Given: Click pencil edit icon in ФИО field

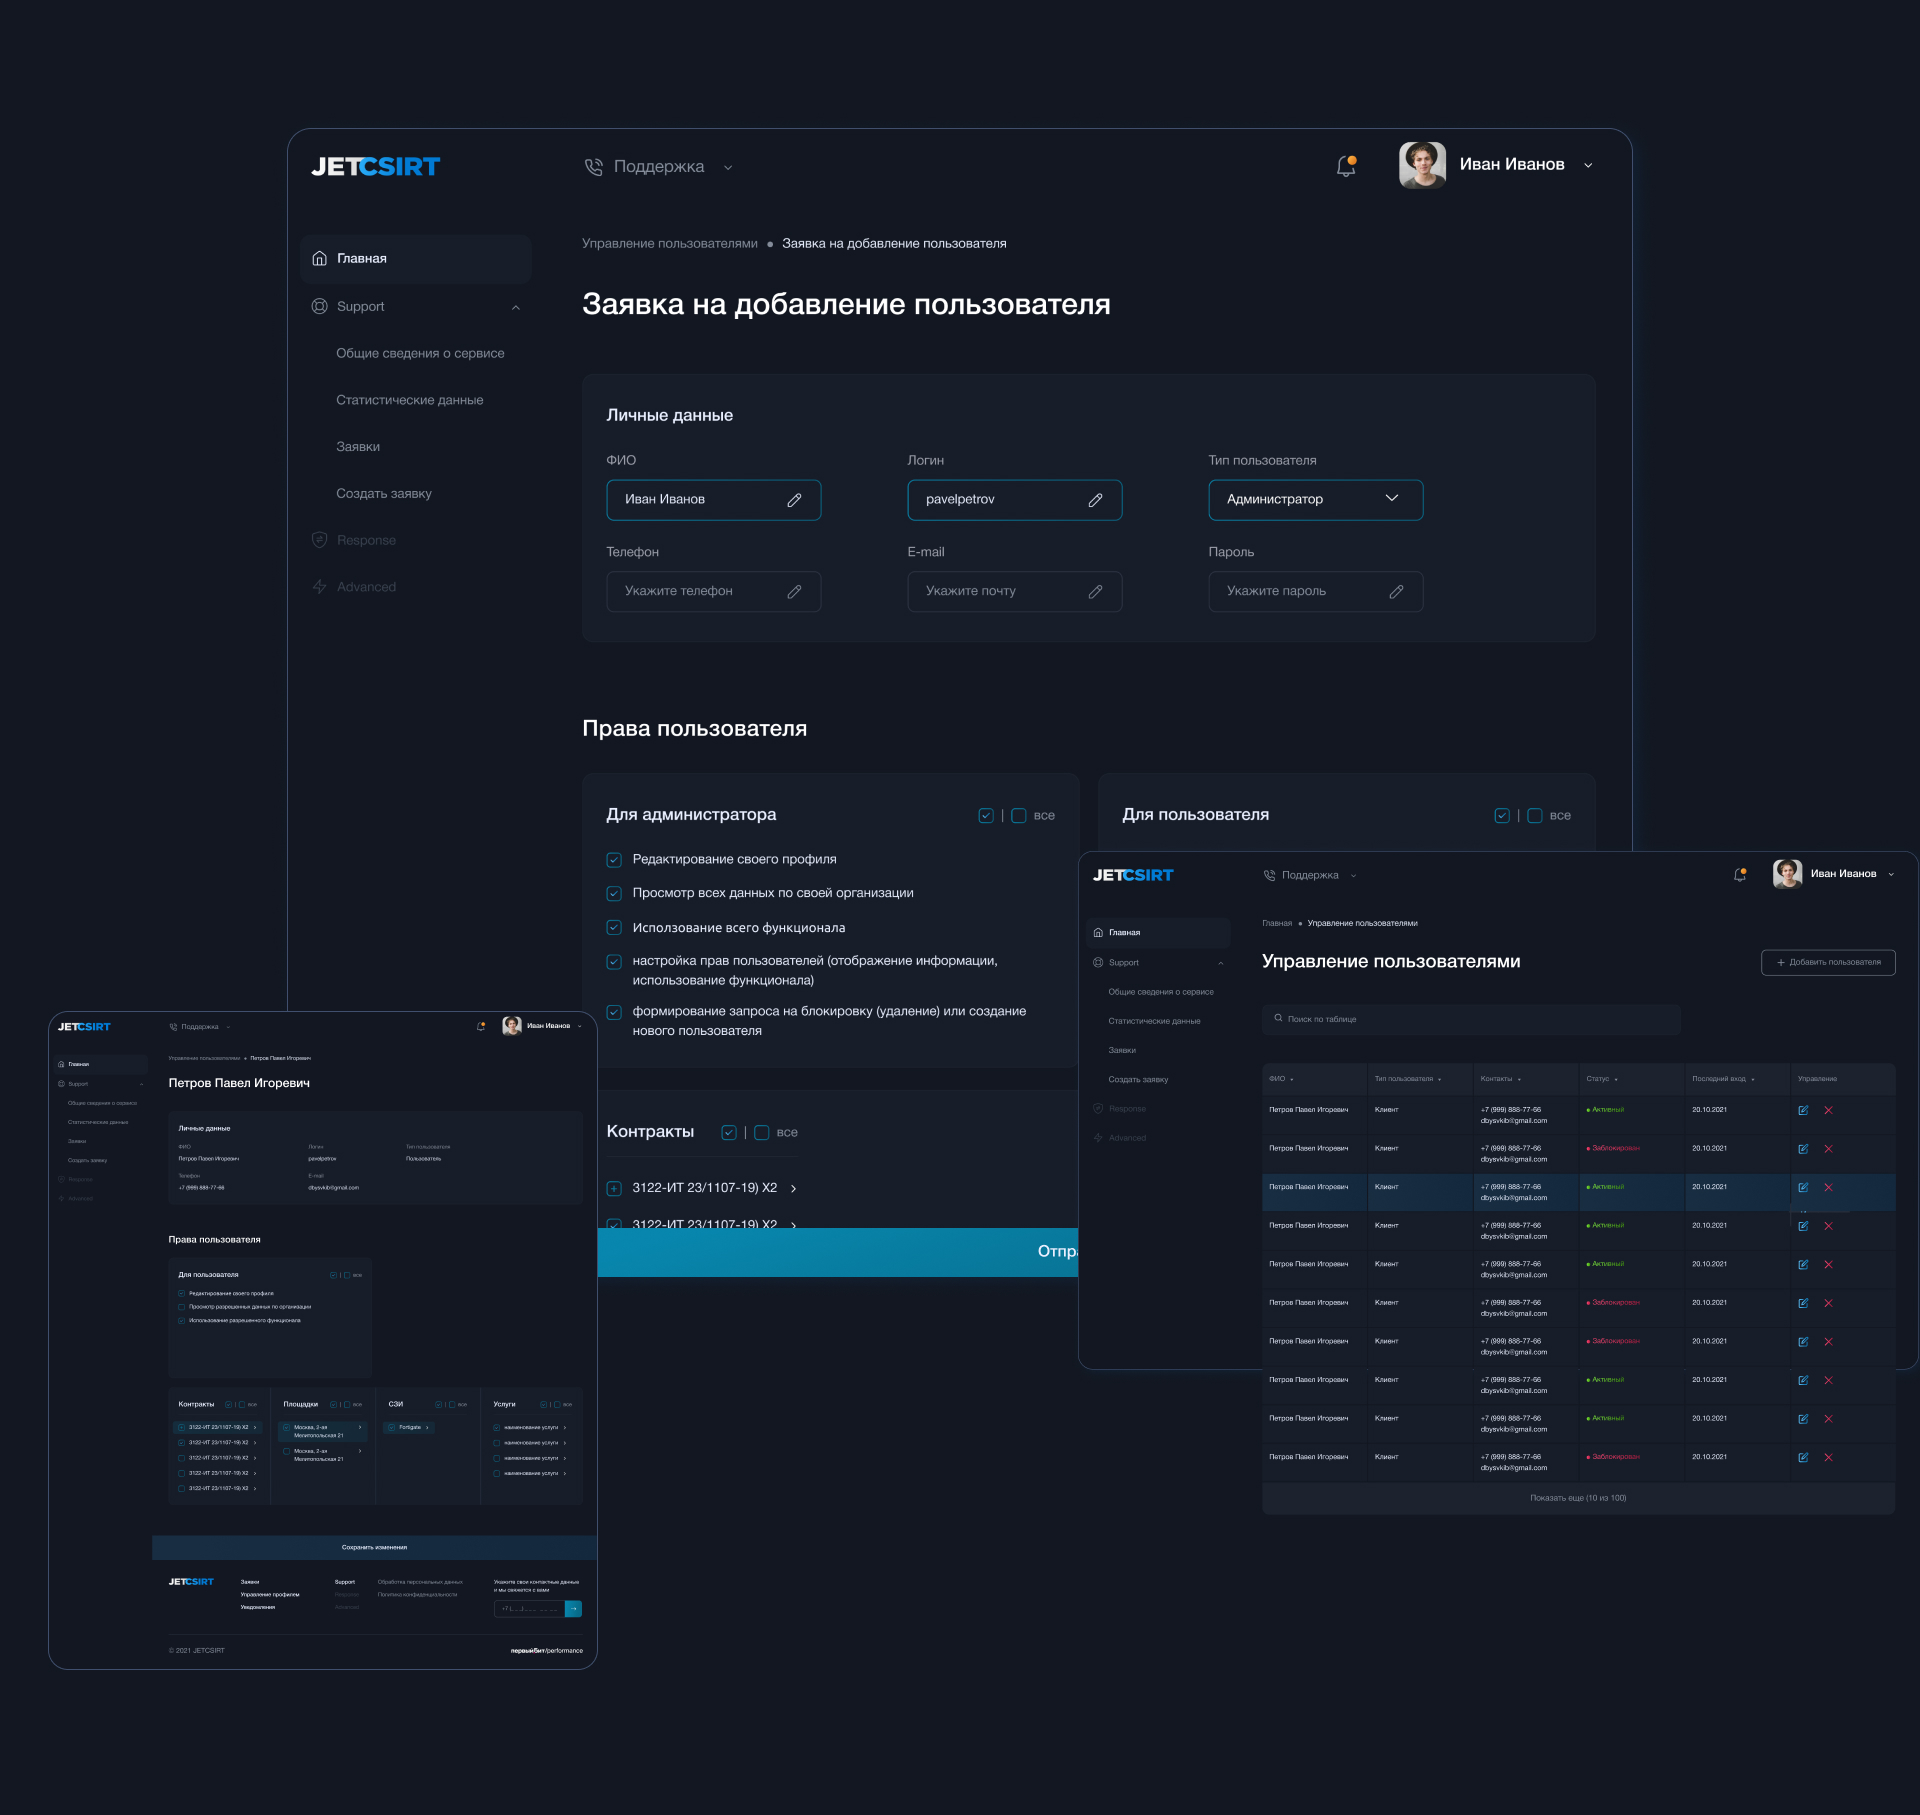Looking at the screenshot, I should [794, 500].
